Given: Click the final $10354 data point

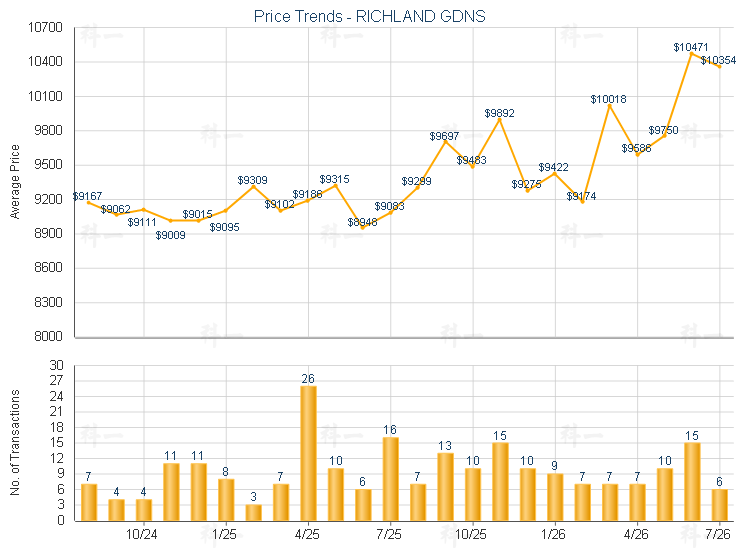Looking at the screenshot, I should coord(719,67).
